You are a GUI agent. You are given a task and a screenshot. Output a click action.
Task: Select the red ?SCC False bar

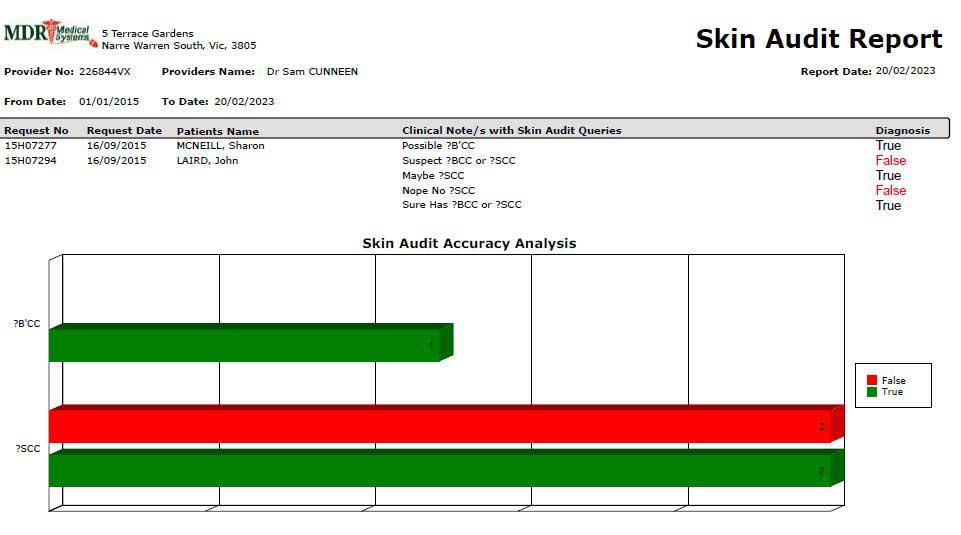click(446, 423)
